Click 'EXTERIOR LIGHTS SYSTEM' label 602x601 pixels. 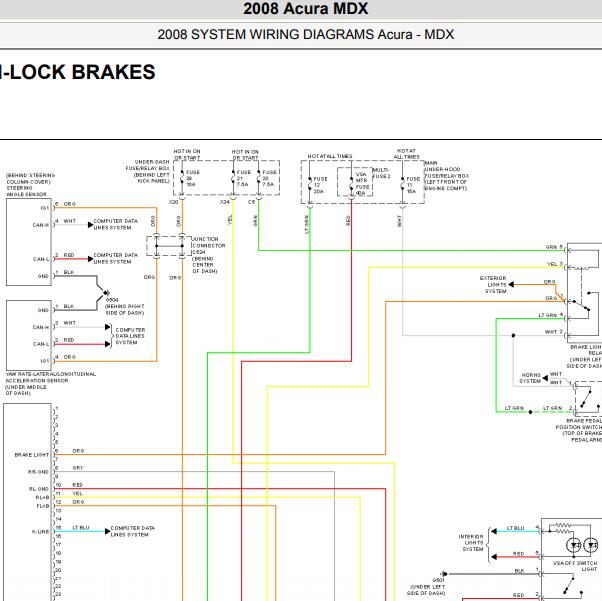tap(493, 285)
